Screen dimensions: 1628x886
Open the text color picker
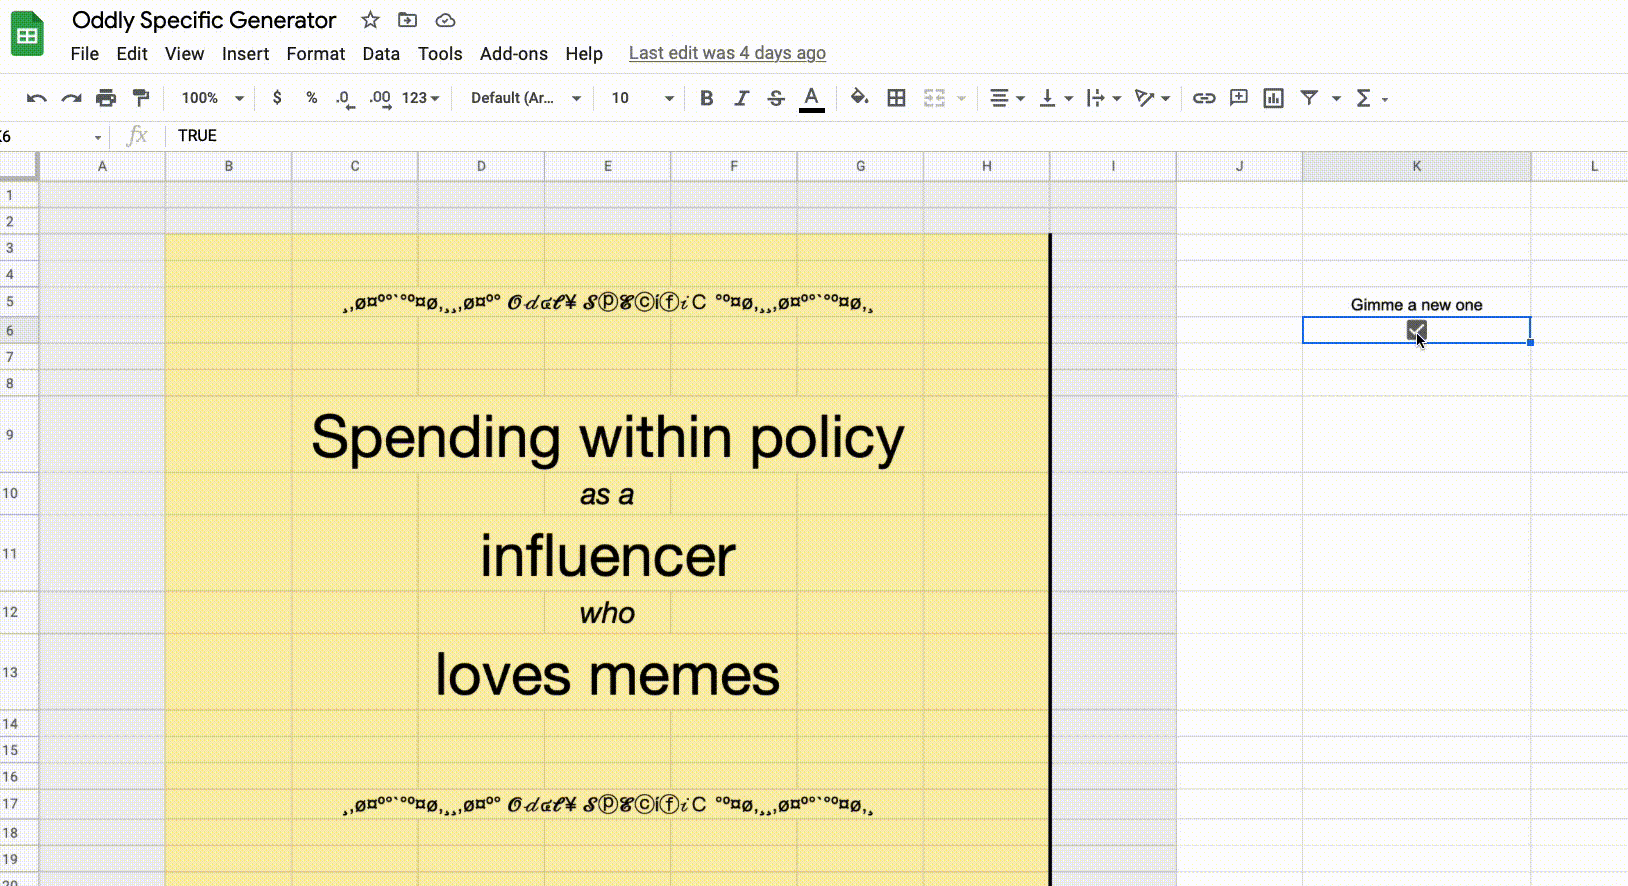(x=812, y=98)
